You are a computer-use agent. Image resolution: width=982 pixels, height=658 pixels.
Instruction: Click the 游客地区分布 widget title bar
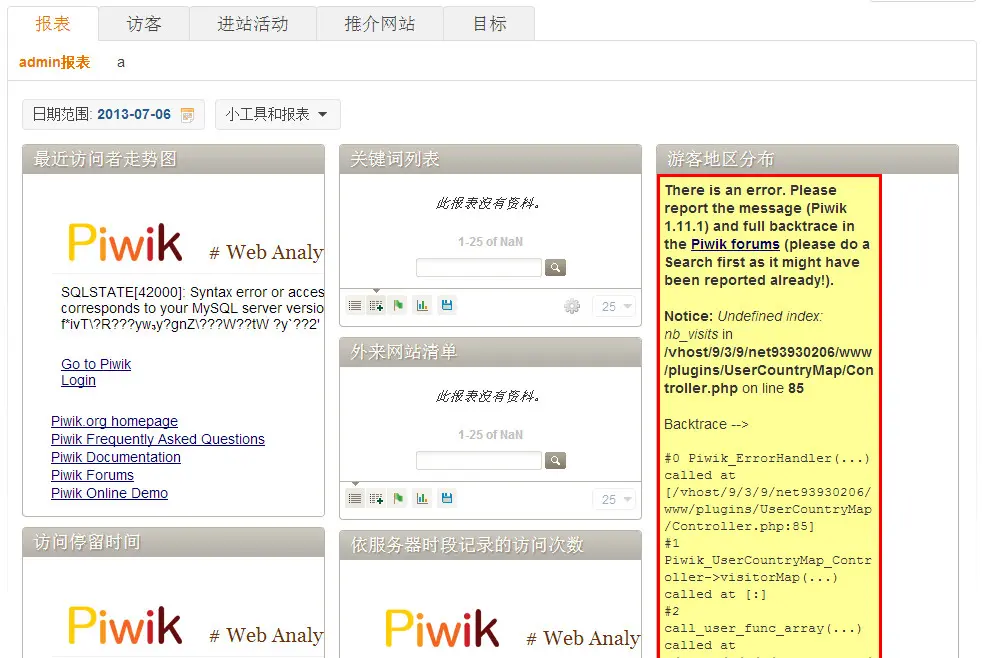click(x=807, y=159)
